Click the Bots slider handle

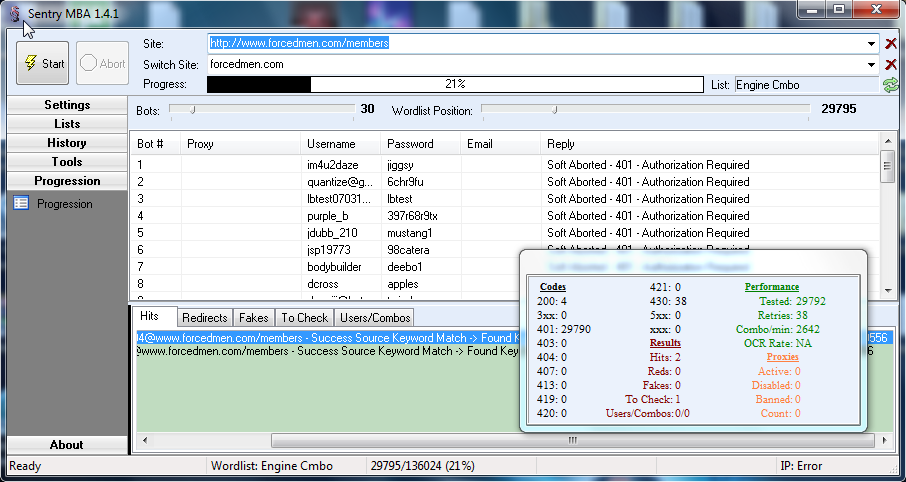191,109
